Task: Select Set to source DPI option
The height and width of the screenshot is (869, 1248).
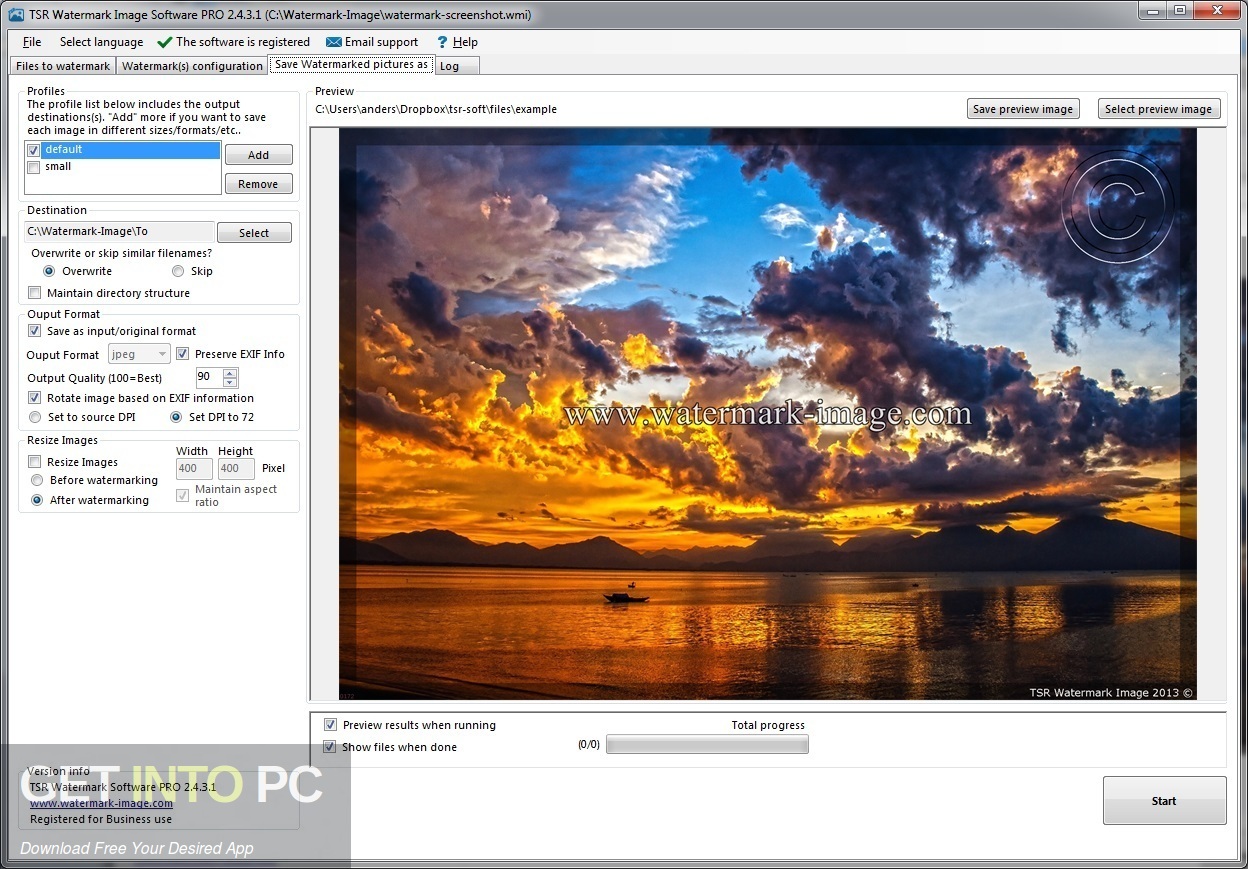Action: point(36,417)
